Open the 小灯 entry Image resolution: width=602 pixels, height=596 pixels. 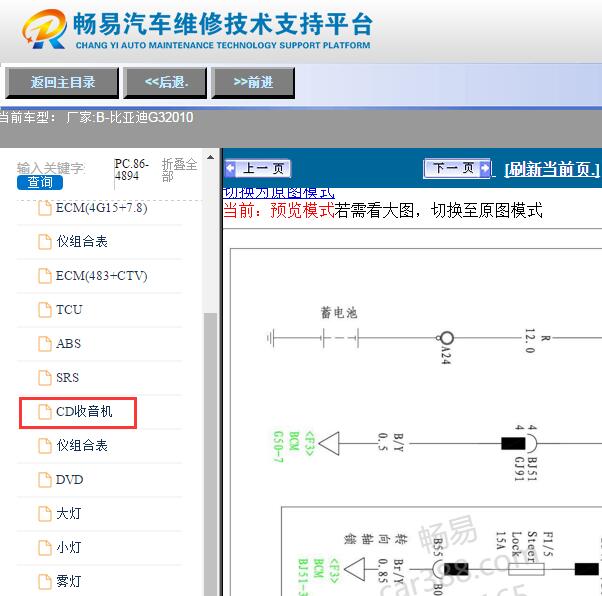pos(68,547)
